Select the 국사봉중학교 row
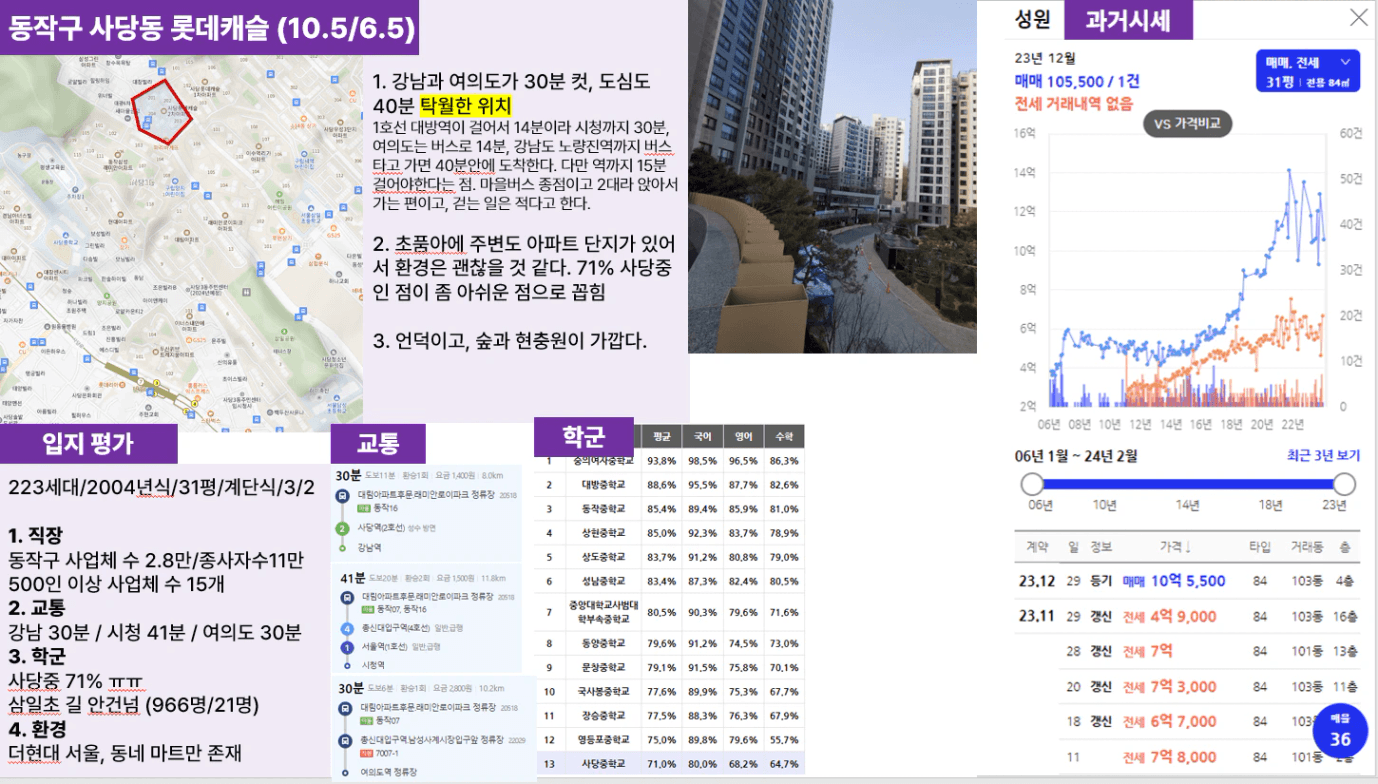This screenshot has height=784, width=1378. [x=669, y=691]
